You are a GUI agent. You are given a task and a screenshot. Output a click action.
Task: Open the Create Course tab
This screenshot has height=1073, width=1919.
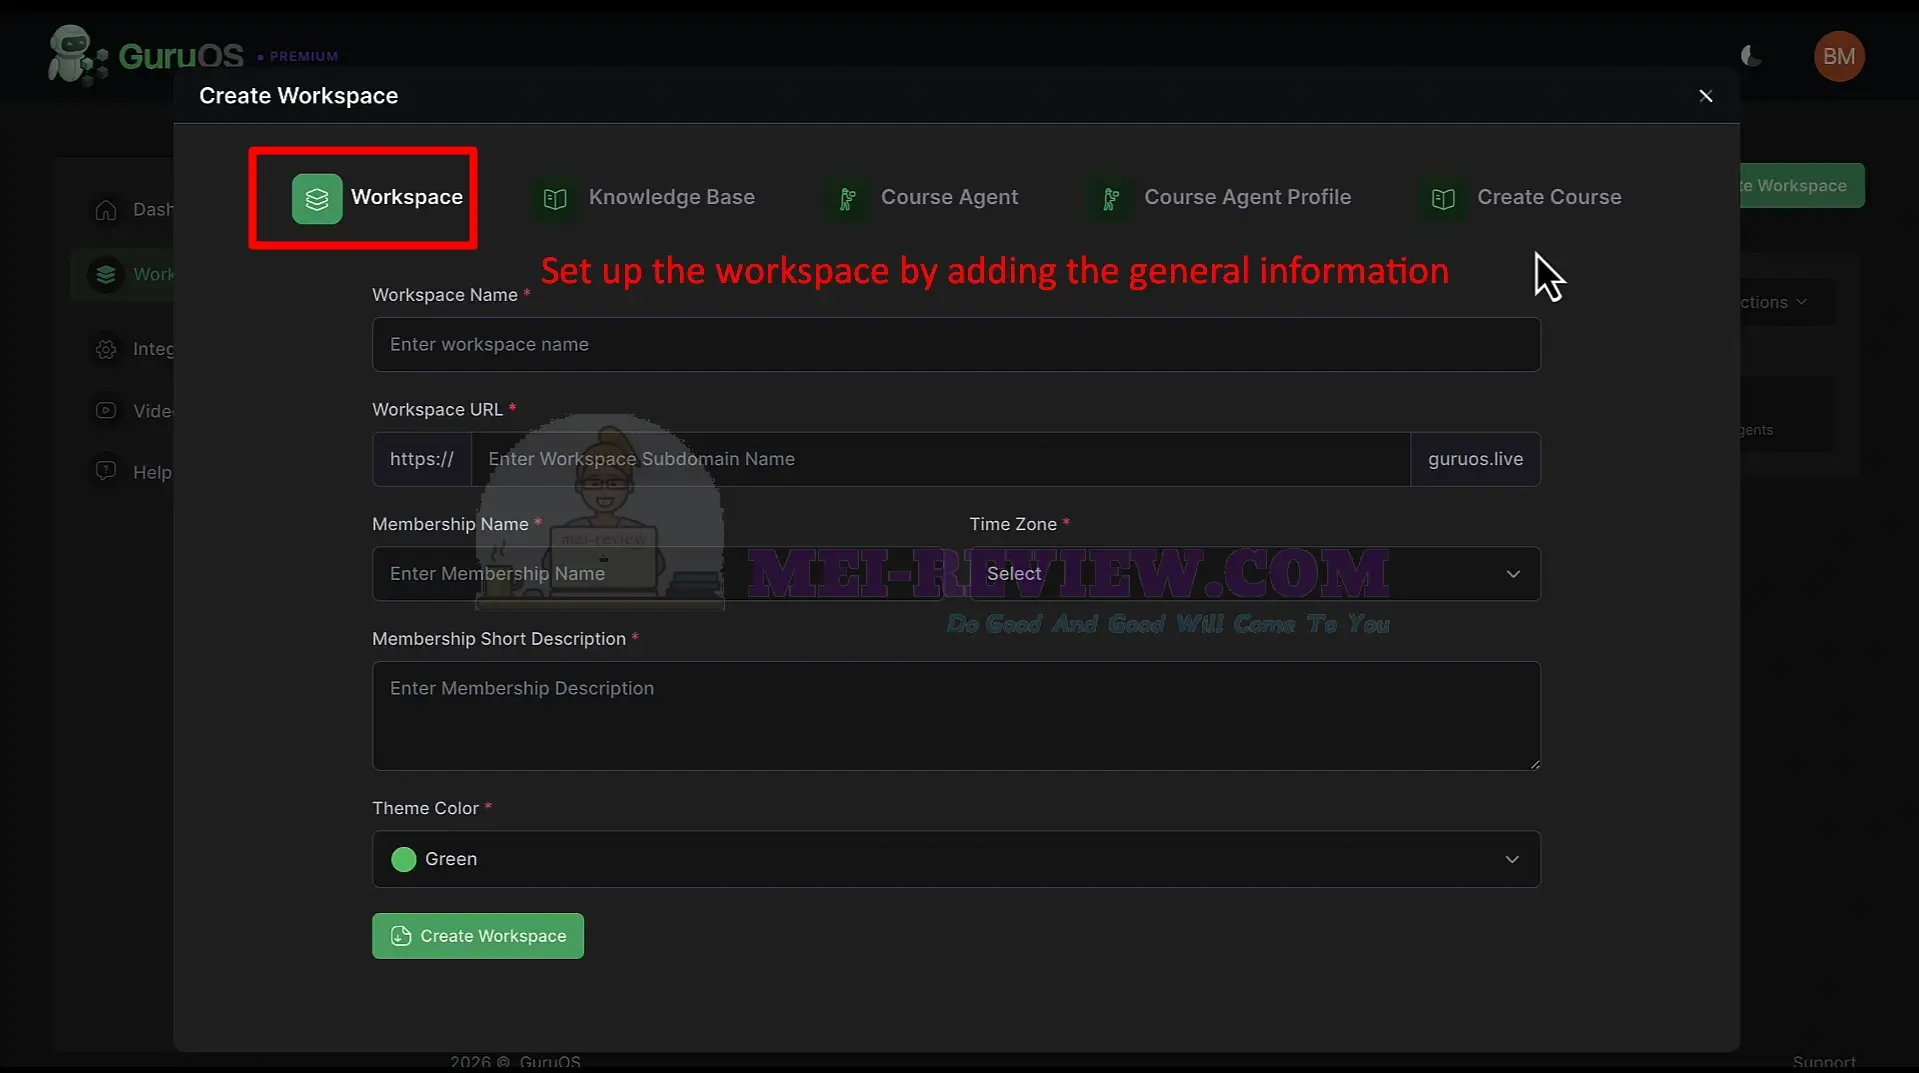(x=1521, y=198)
